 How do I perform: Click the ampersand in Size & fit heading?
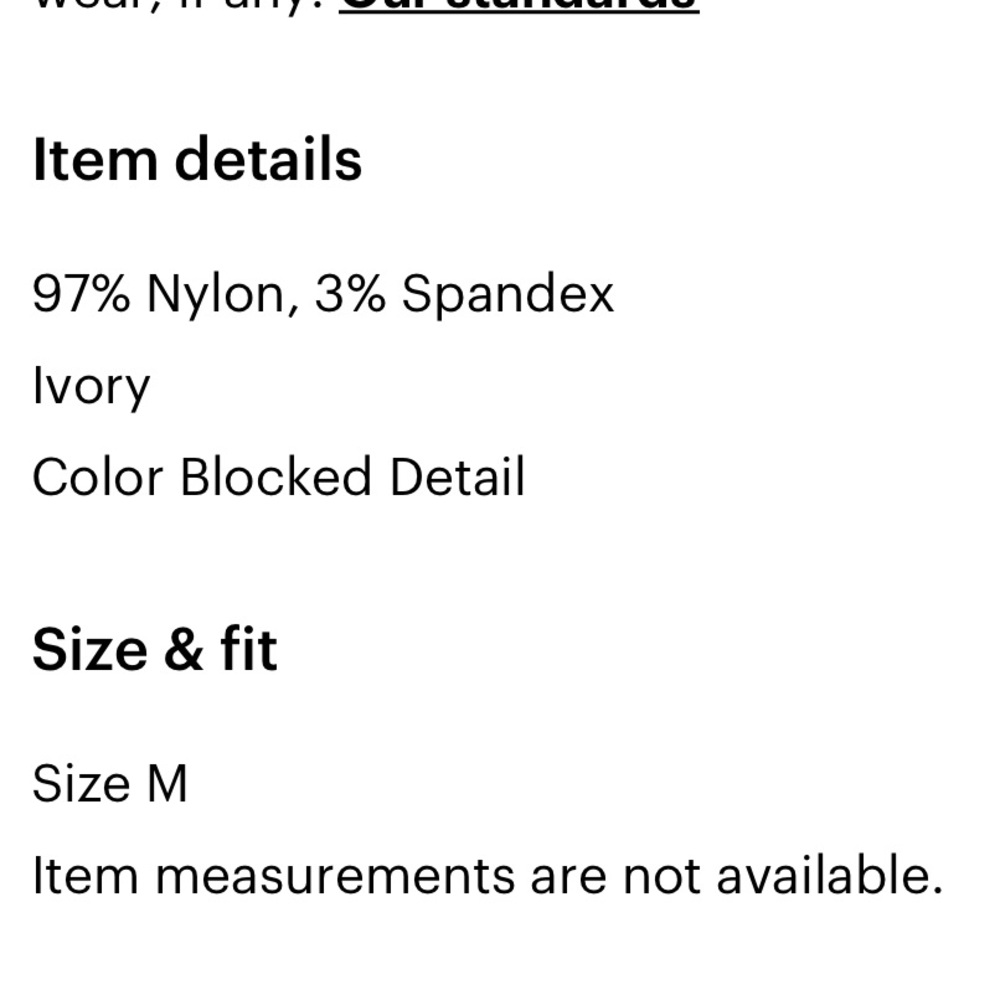coord(184,649)
